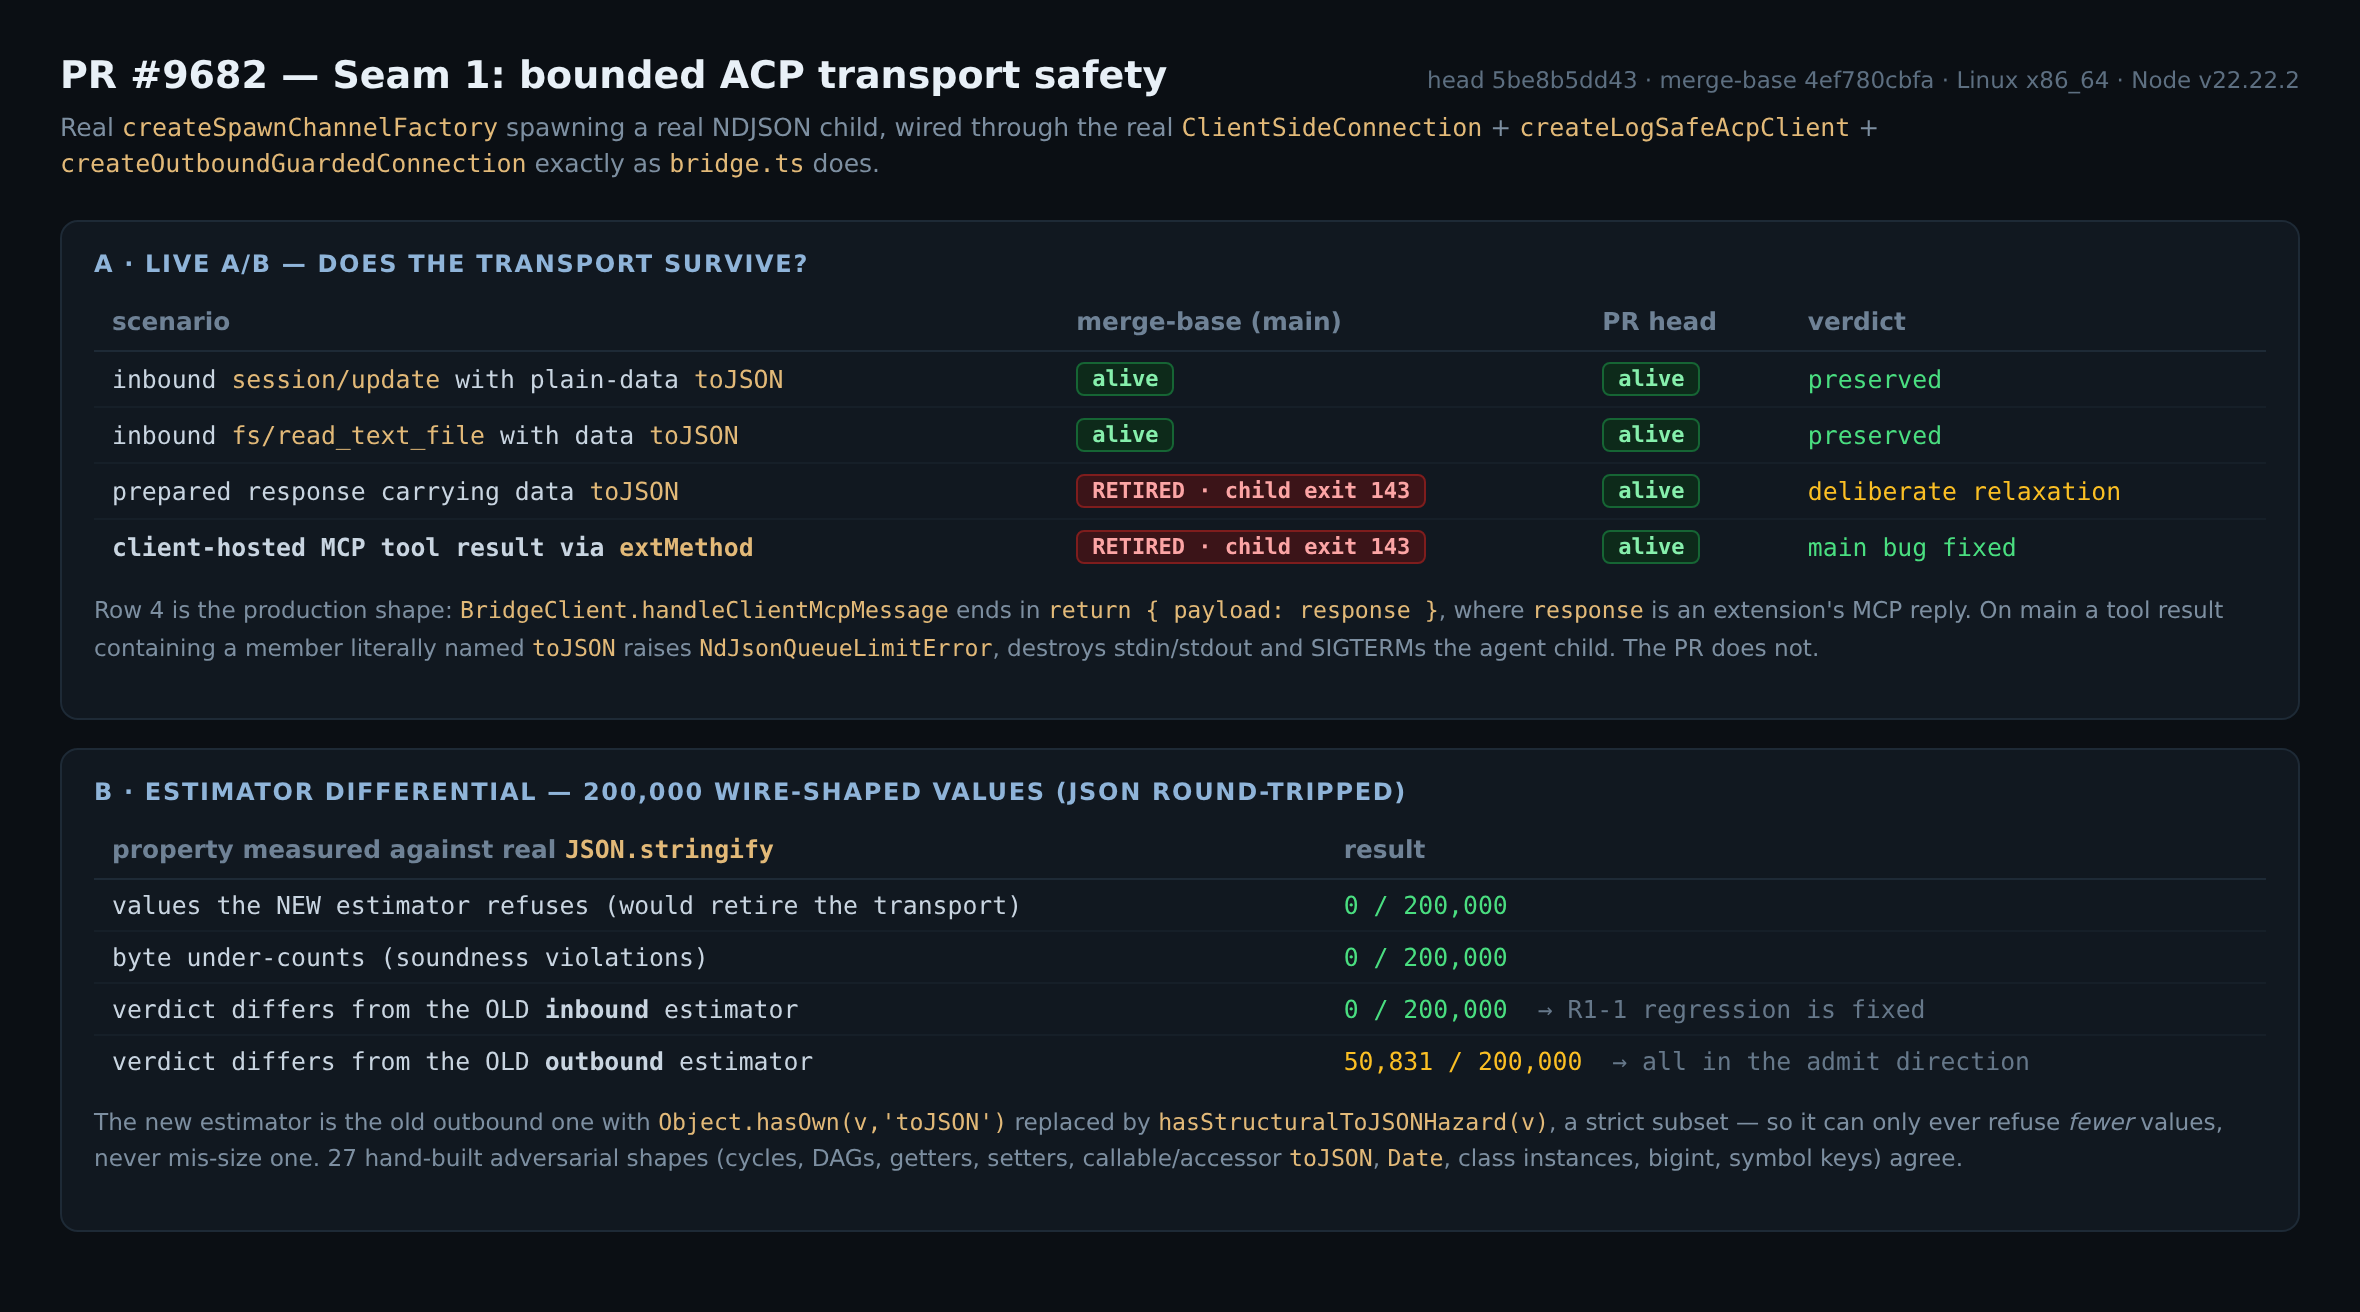The width and height of the screenshot is (2360, 1312).
Task: Click the alive PR head badge for extMethod row
Action: pos(1651,547)
